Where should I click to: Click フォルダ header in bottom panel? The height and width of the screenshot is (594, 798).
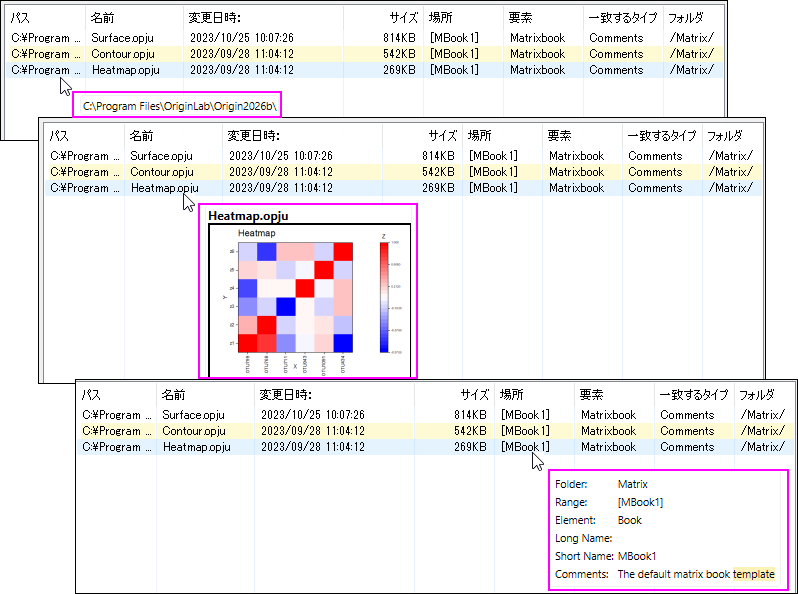pos(756,395)
